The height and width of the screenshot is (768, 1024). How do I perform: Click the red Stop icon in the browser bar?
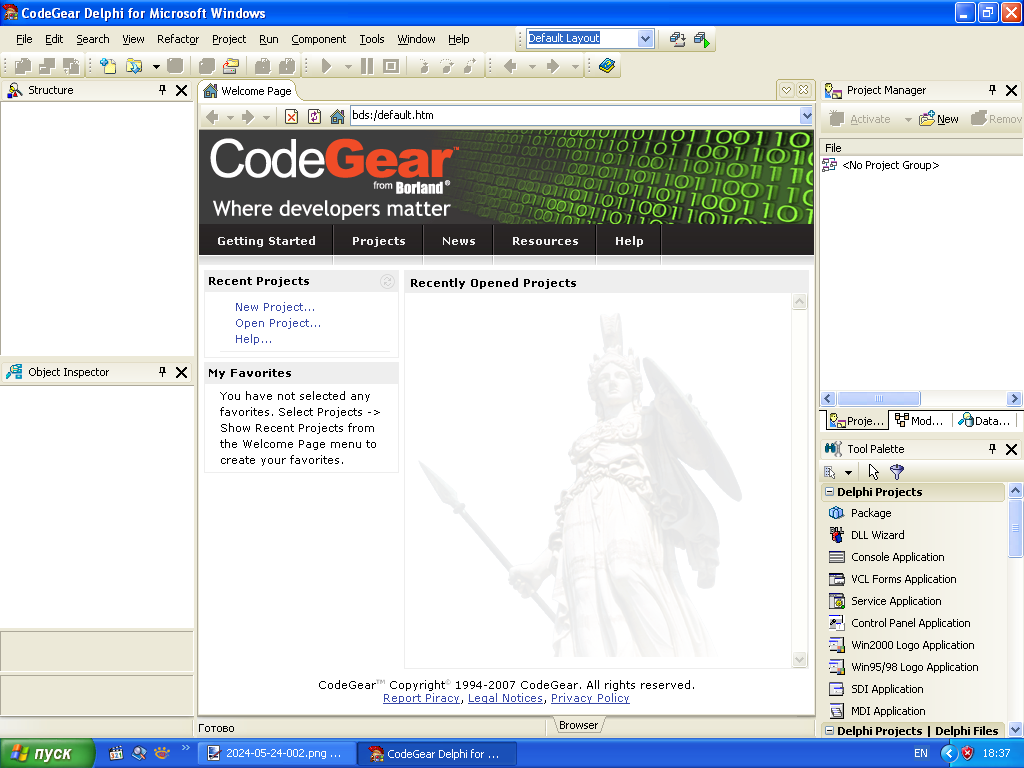click(x=291, y=117)
